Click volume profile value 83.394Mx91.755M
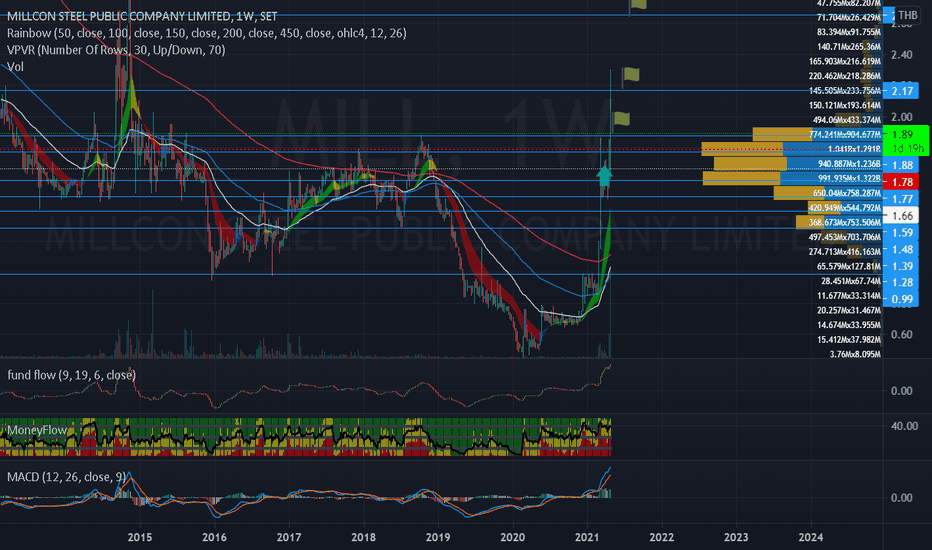The image size is (932, 550). 849,32
